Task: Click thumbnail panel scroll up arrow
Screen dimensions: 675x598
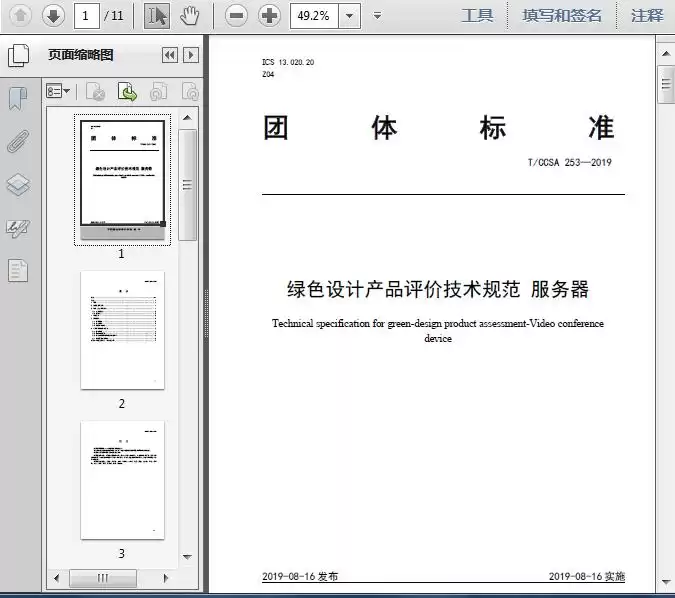Action: 187,118
